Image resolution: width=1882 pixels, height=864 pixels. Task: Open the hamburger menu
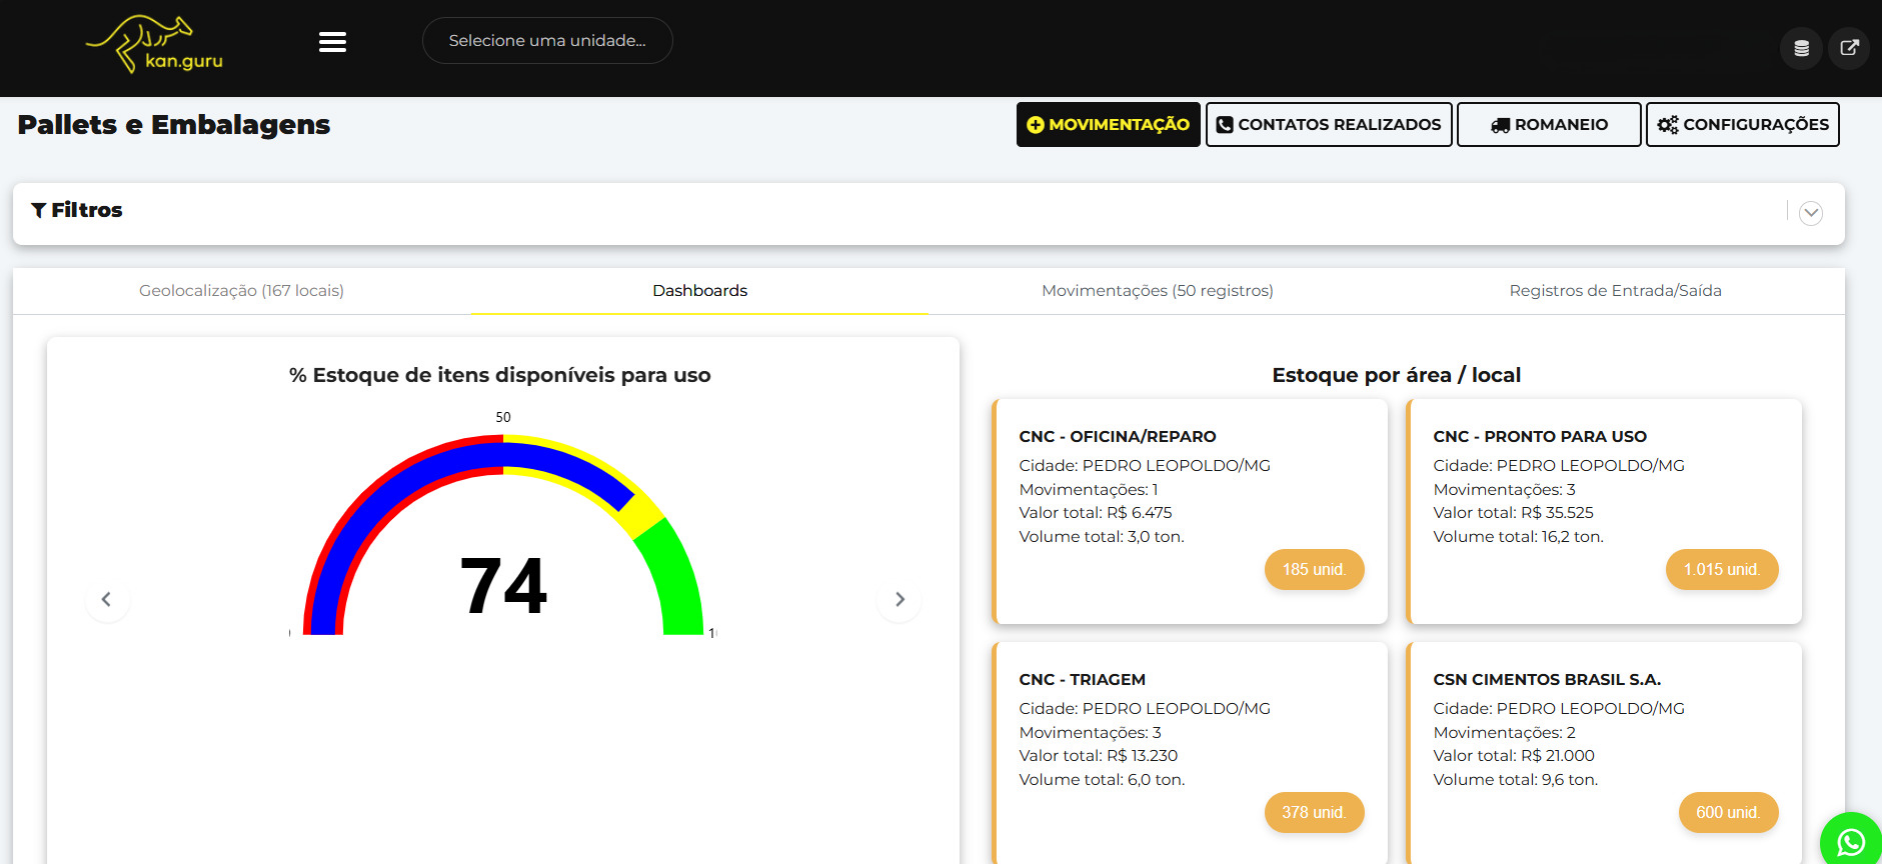(332, 42)
